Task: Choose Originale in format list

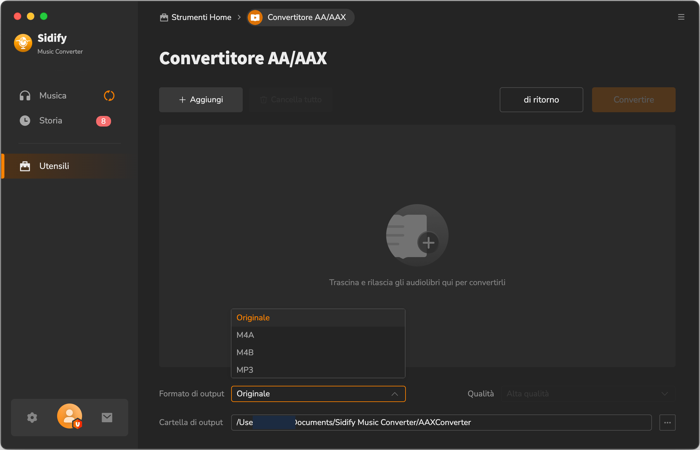Action: (318, 318)
